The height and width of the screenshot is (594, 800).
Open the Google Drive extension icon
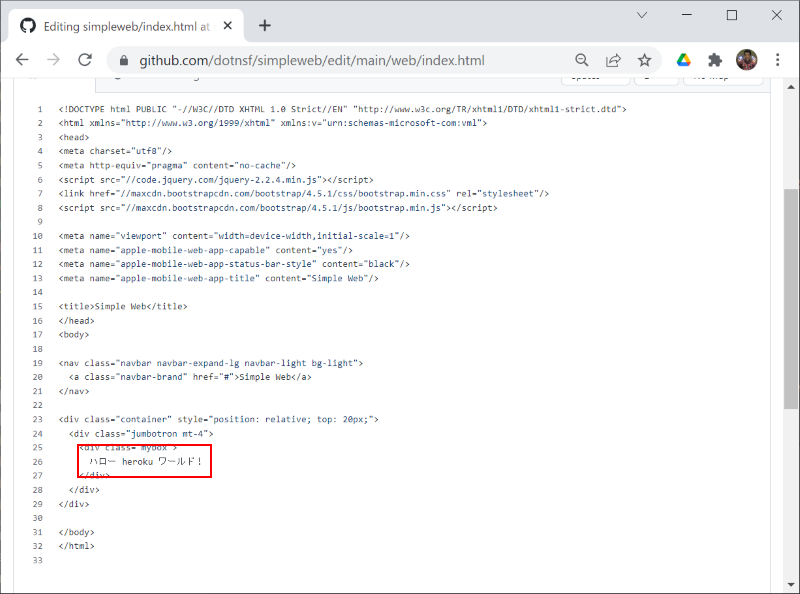click(684, 60)
